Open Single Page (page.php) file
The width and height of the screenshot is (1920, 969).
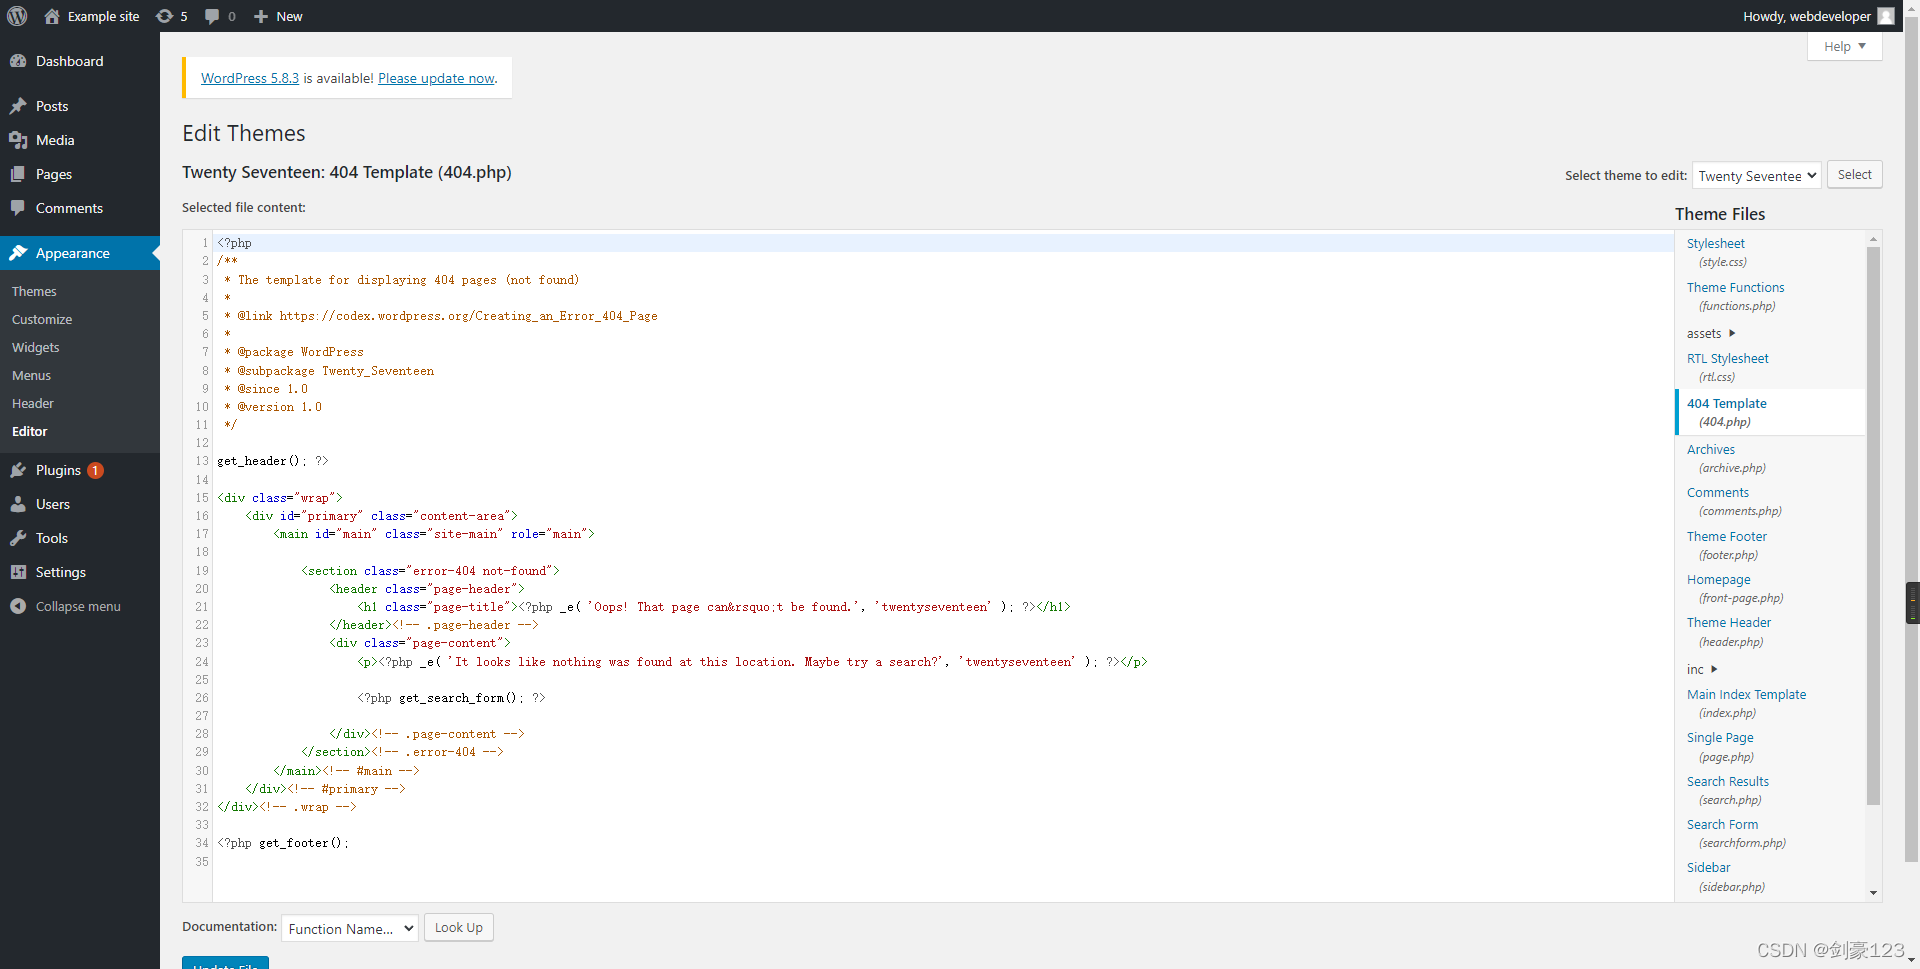pyautogui.click(x=1720, y=747)
